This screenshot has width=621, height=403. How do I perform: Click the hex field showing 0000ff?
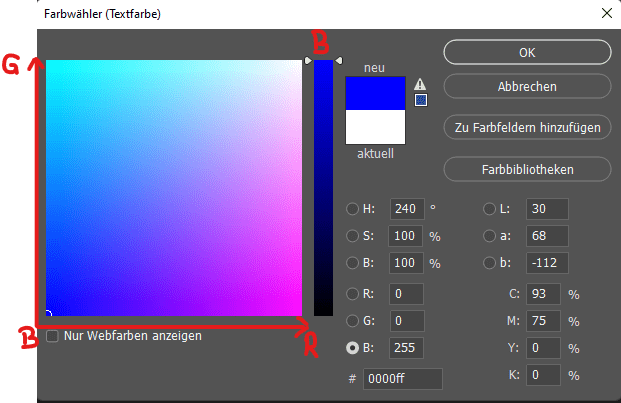pos(402,378)
